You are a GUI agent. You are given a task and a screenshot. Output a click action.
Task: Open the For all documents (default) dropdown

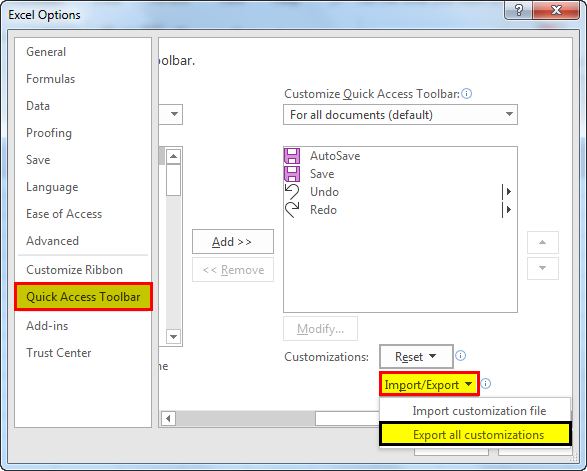[x=400, y=115]
